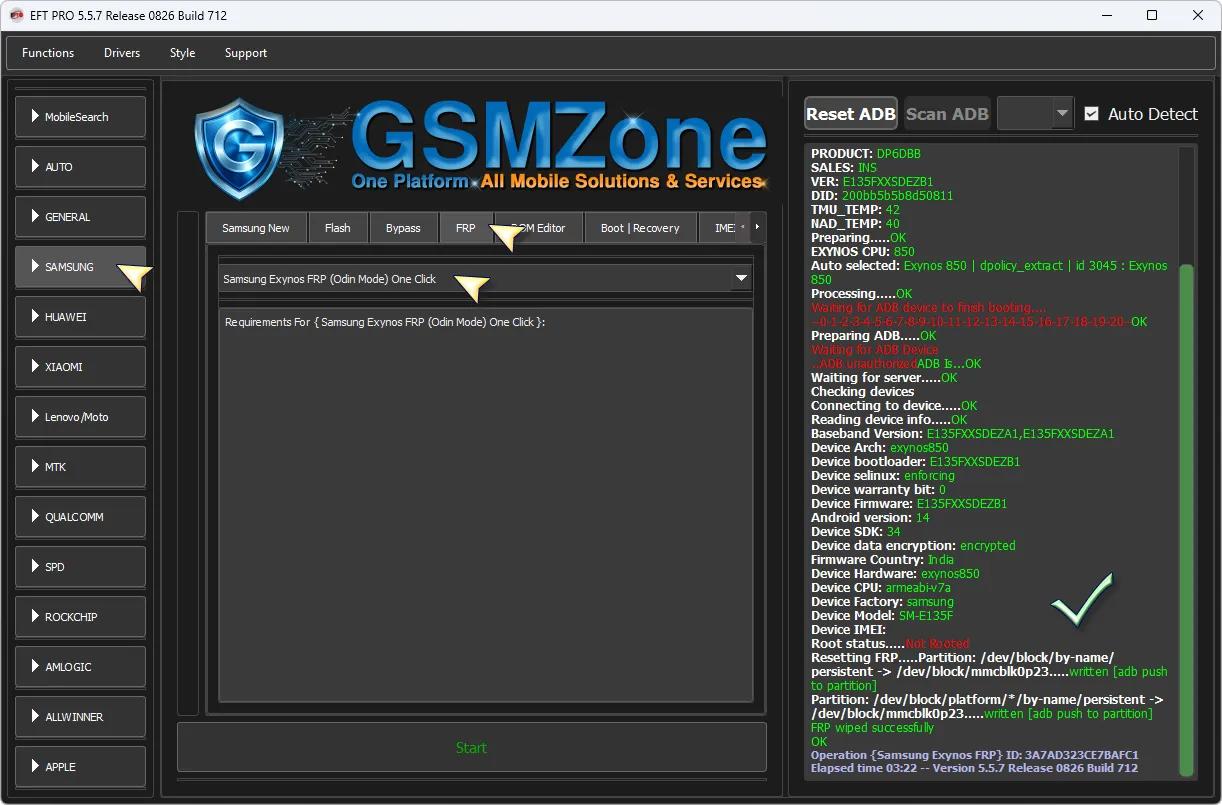Image resolution: width=1222 pixels, height=805 pixels.
Task: Click the 'PRODUCT: DP6DBB' log line
Action: (866, 154)
